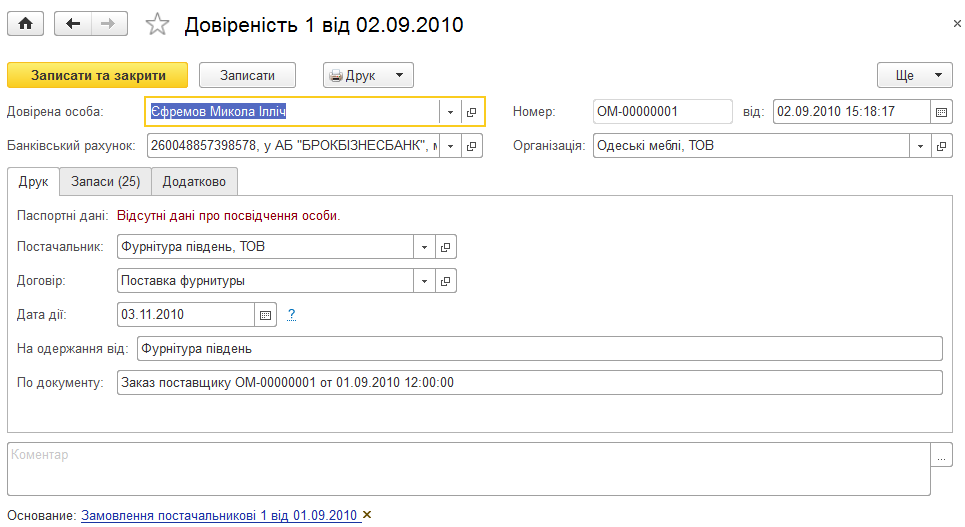Switch to the Запаси (25) tab
This screenshot has width=965, height=527.
(x=105, y=182)
